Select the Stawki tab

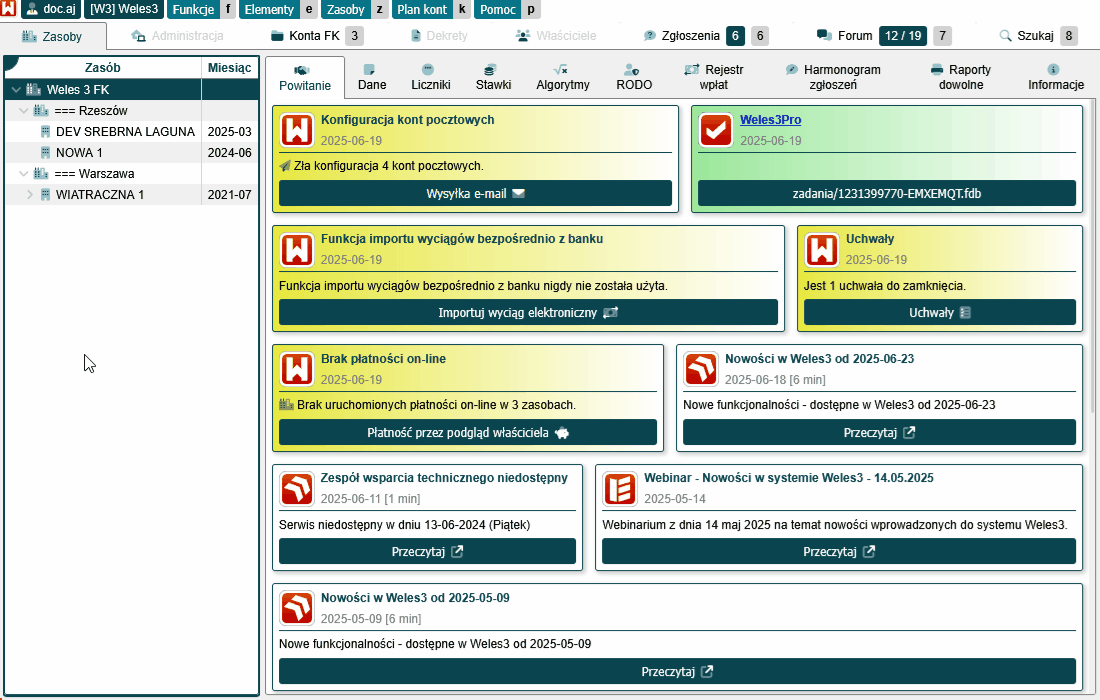coord(493,77)
